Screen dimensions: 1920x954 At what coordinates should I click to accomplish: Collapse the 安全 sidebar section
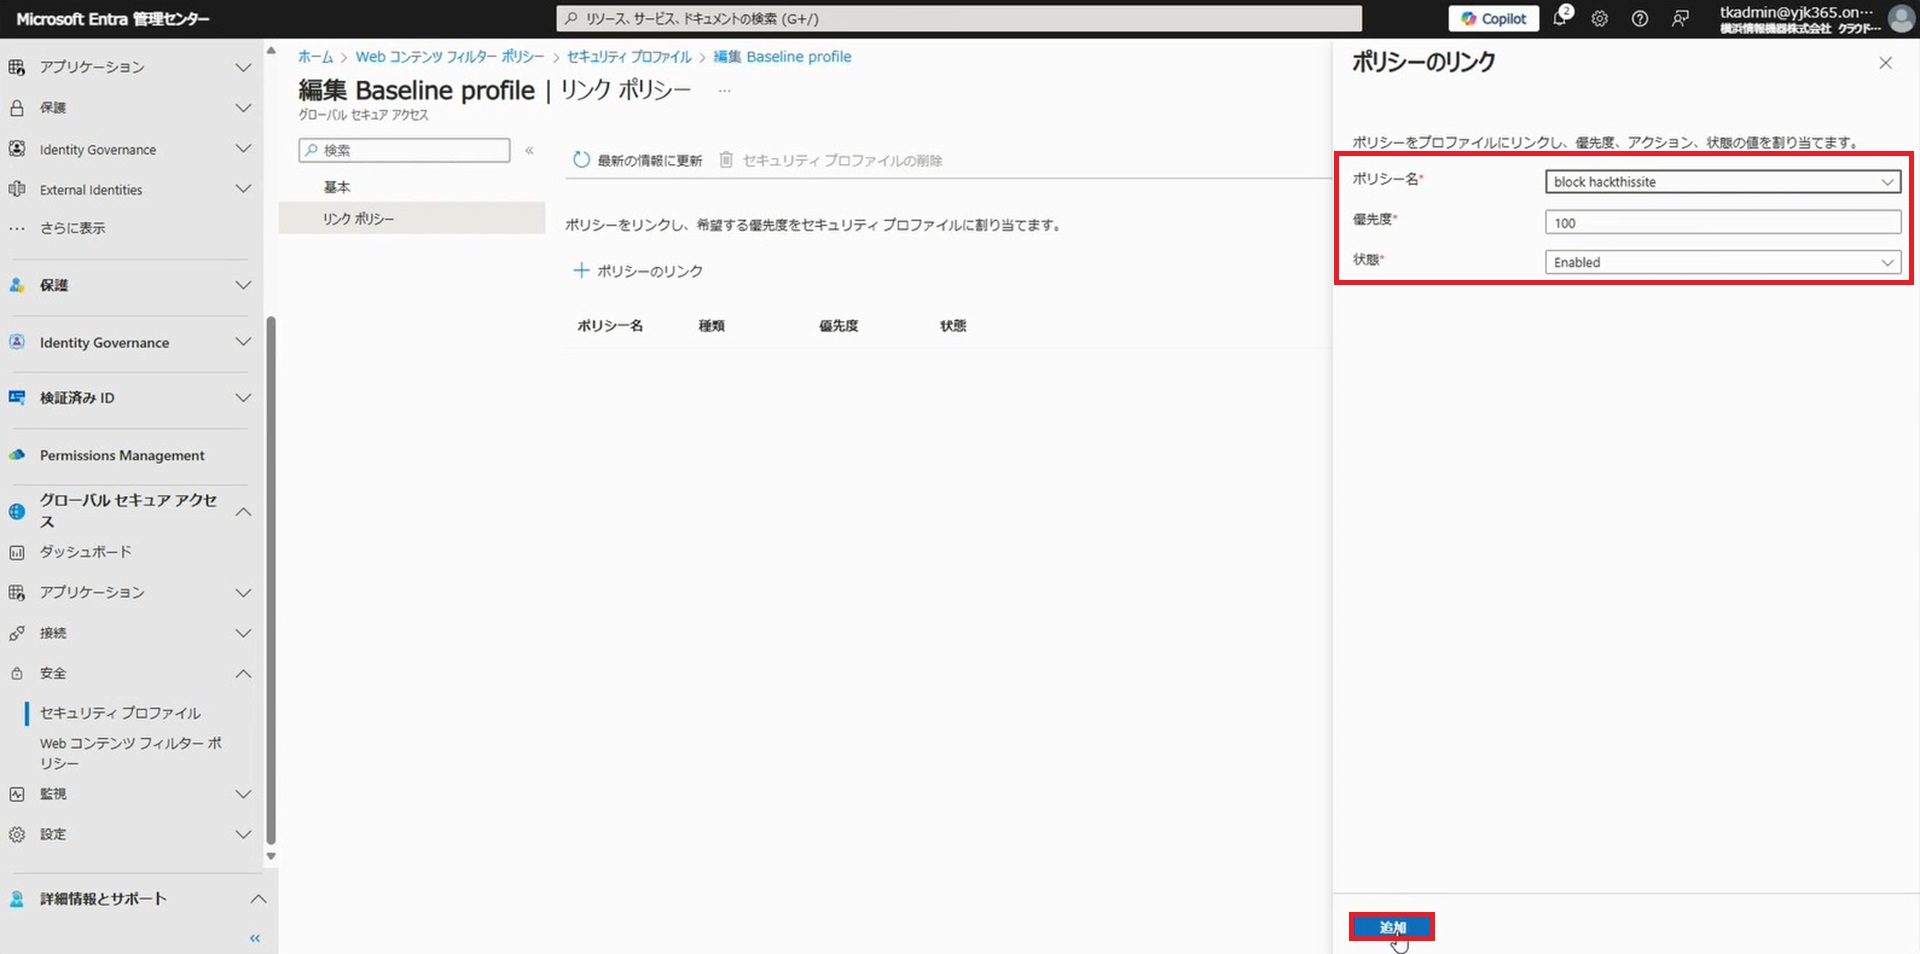pyautogui.click(x=243, y=673)
